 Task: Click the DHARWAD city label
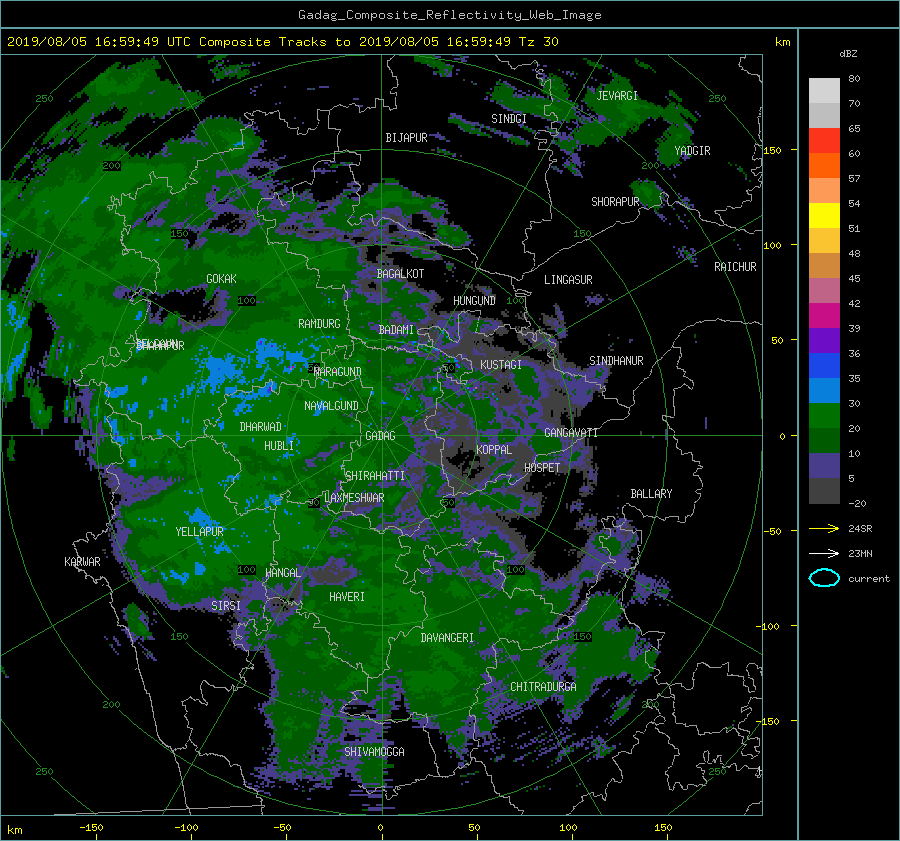pos(260,427)
